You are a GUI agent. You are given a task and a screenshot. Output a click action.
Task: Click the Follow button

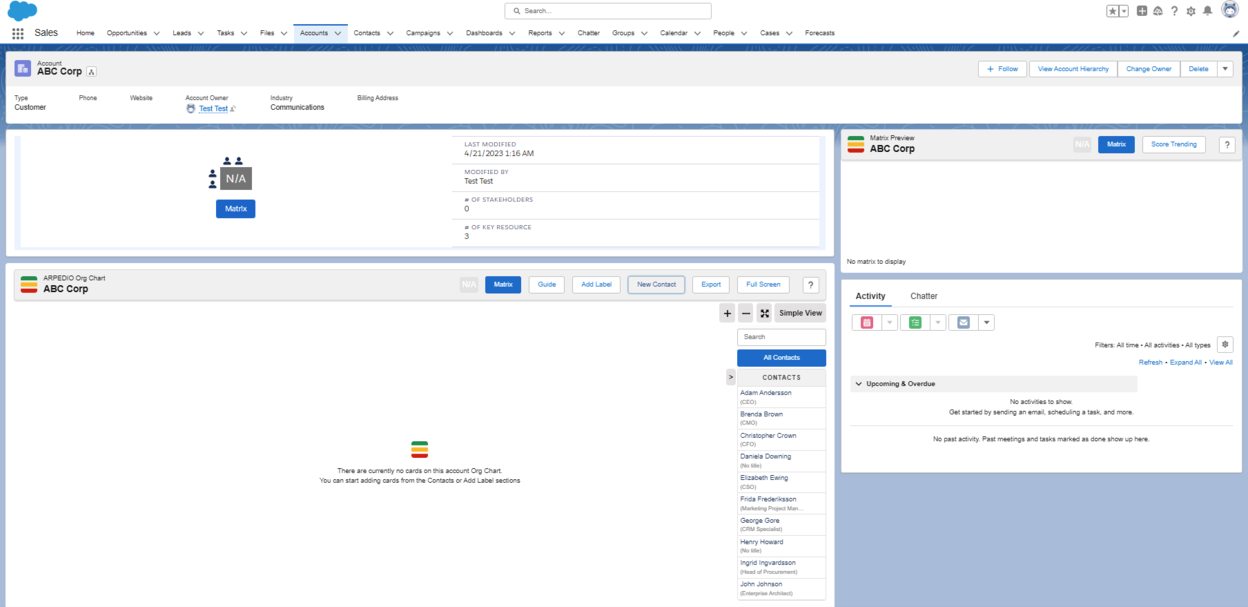coord(1002,69)
